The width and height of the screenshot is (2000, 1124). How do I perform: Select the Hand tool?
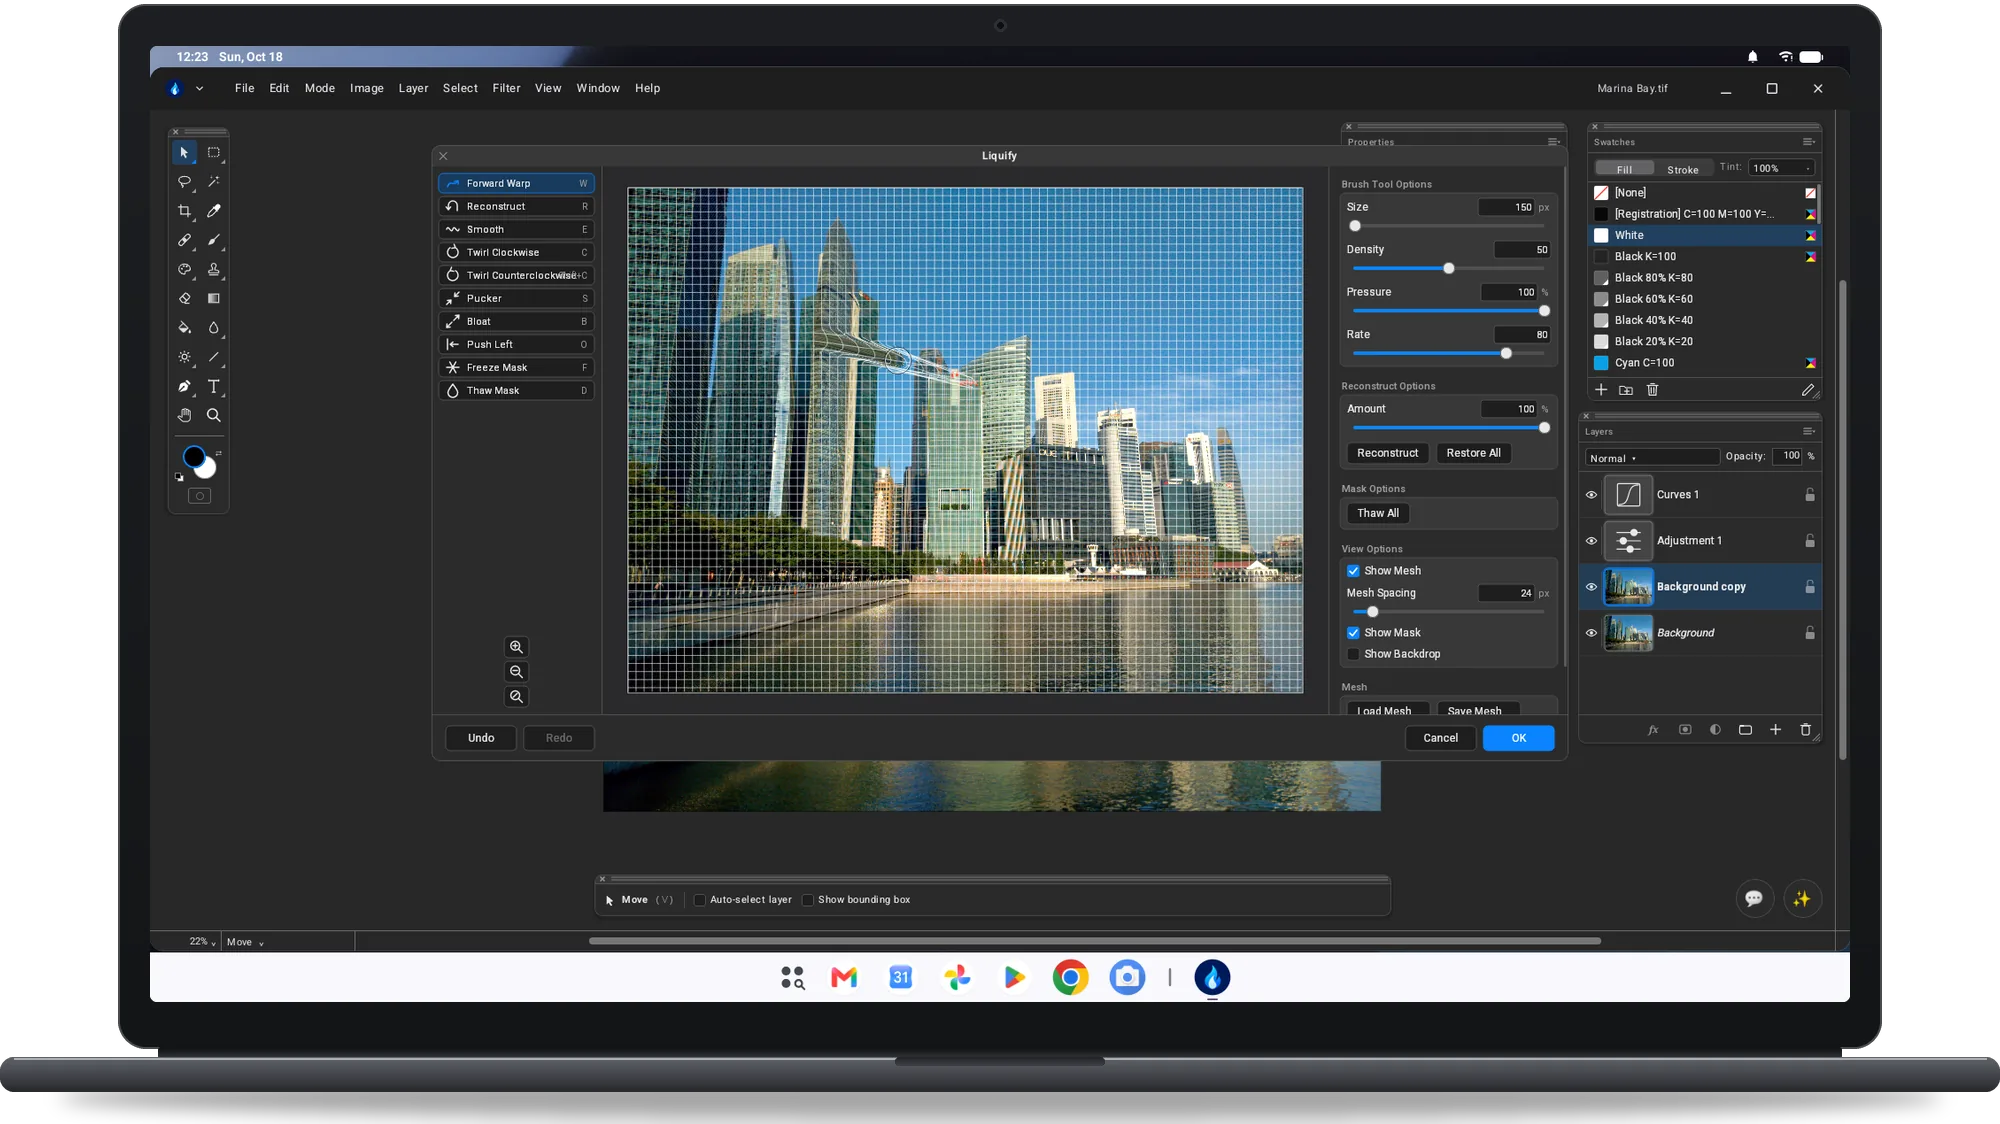point(184,415)
